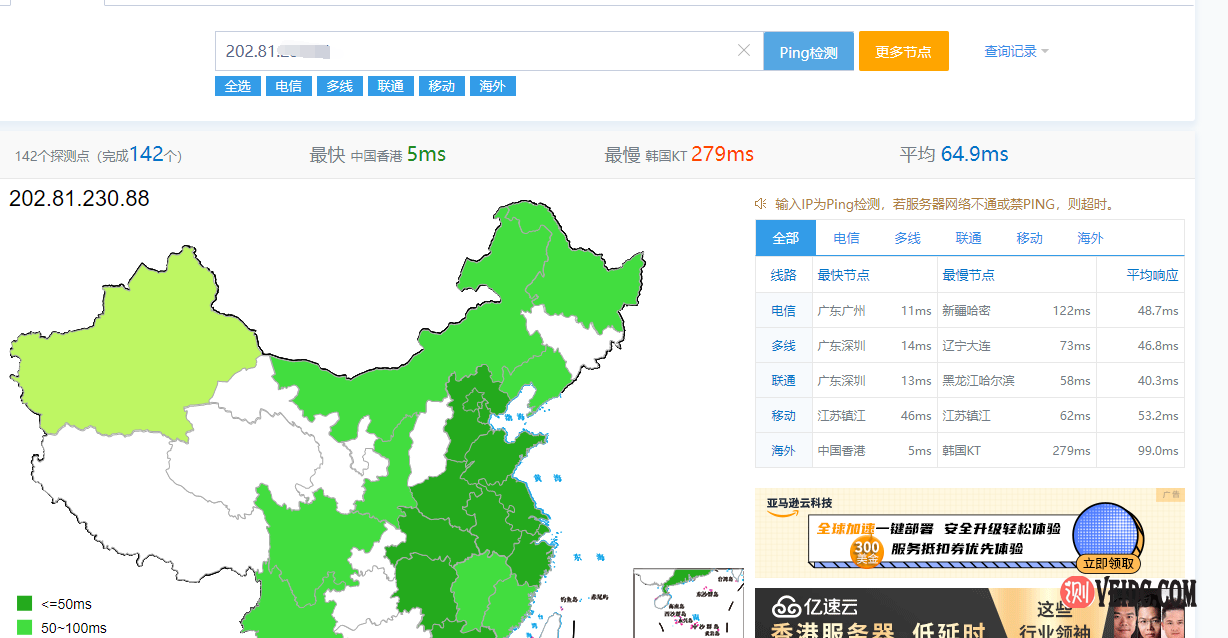Click the 50~100ms legend color swatch

click(x=25, y=628)
